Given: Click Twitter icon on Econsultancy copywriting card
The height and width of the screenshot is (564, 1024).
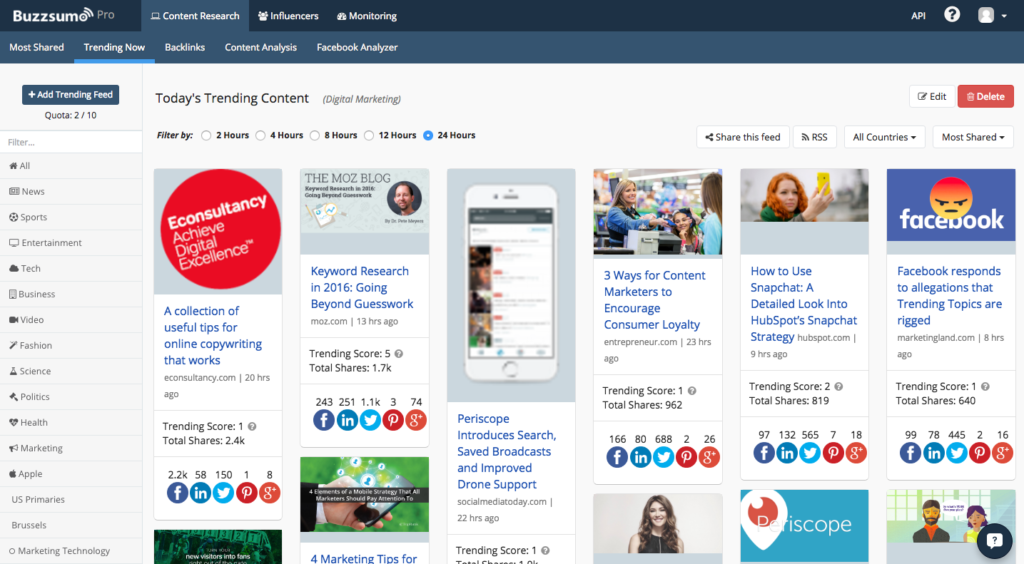Looking at the screenshot, I should pyautogui.click(x=223, y=492).
